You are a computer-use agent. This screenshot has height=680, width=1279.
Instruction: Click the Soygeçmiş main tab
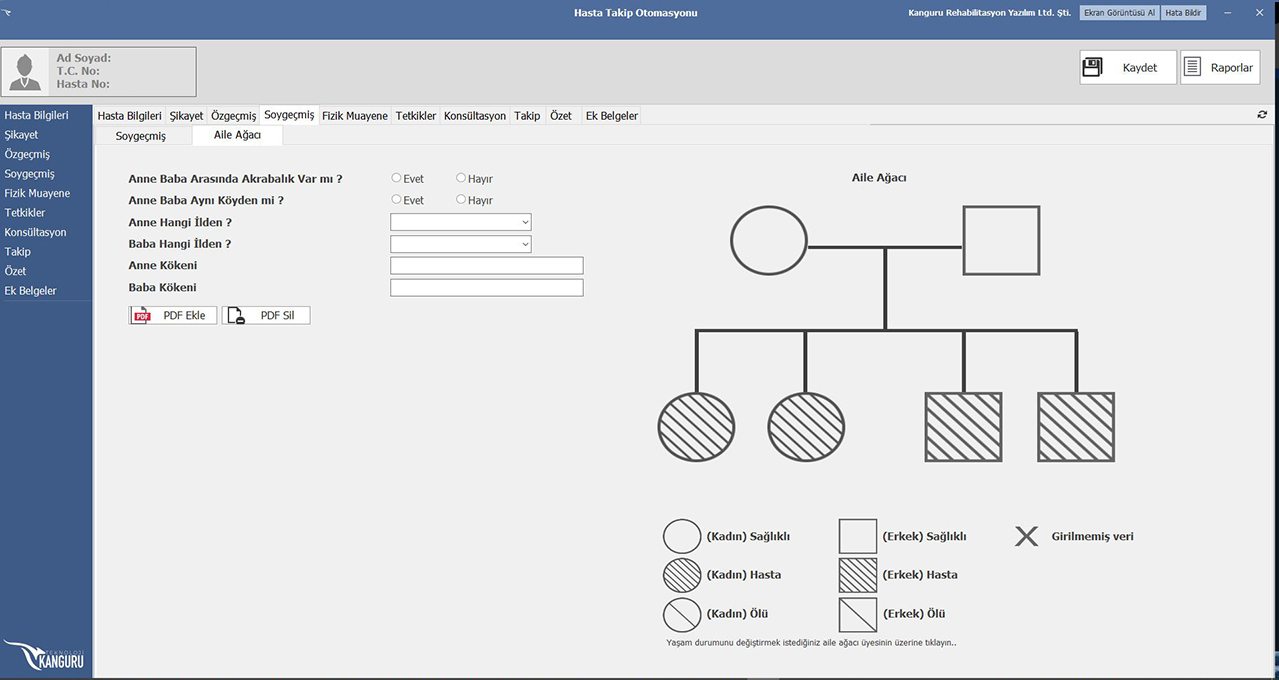(x=289, y=115)
